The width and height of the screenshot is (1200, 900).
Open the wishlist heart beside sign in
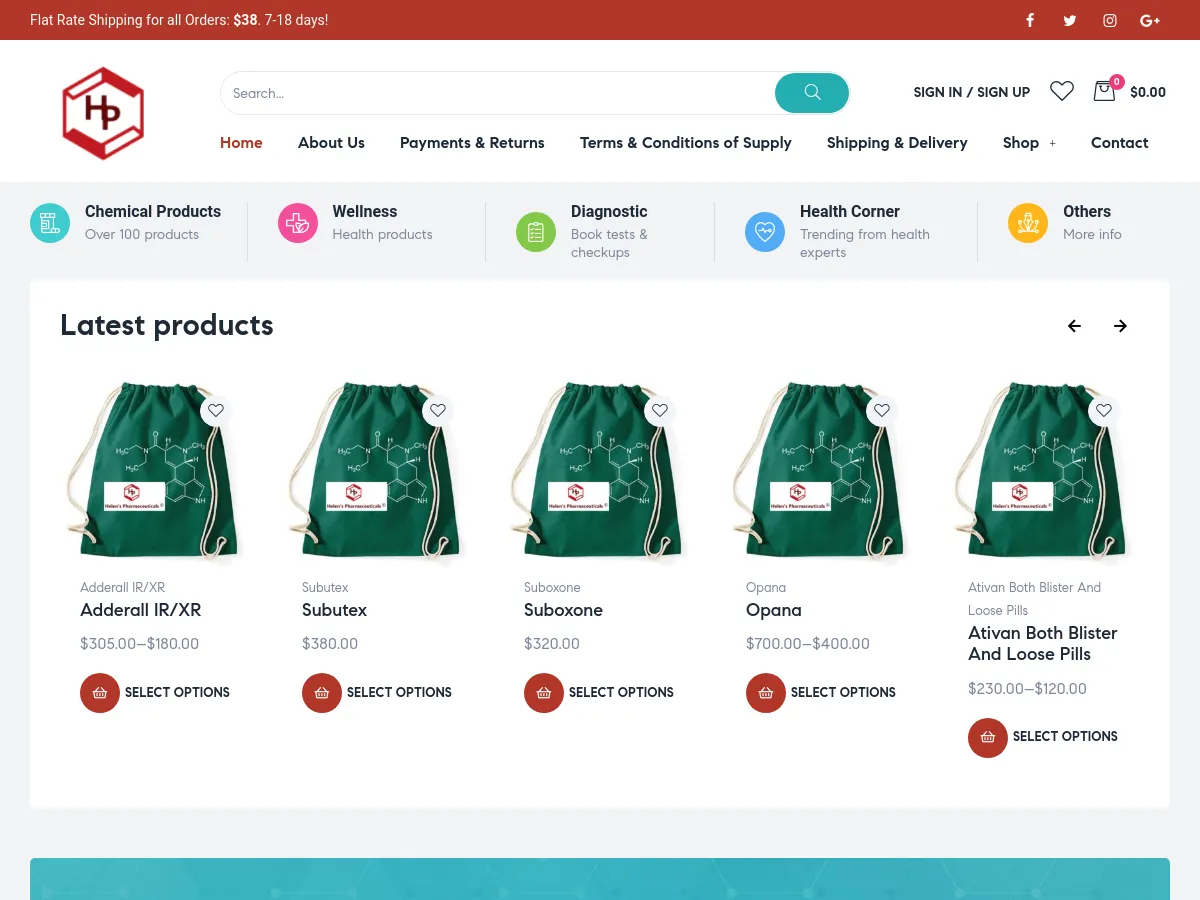point(1062,91)
